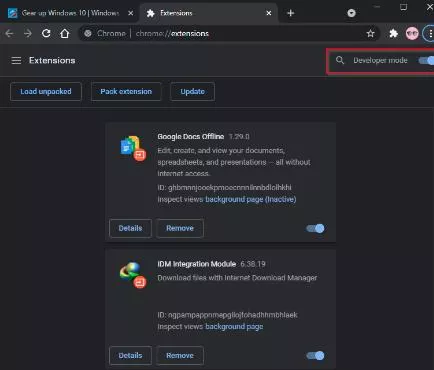Bookmark this page with the star icon
434x370 pixels.
[370, 33]
